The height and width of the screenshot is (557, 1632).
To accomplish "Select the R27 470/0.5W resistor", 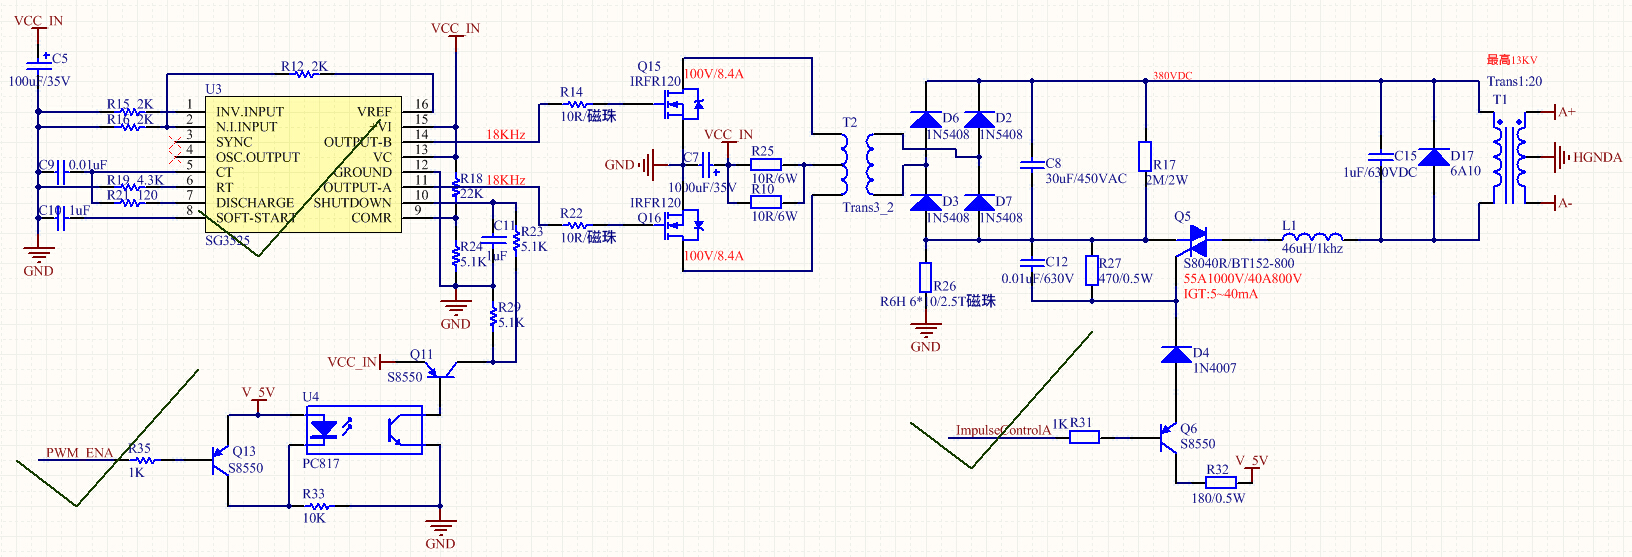I will [1092, 271].
